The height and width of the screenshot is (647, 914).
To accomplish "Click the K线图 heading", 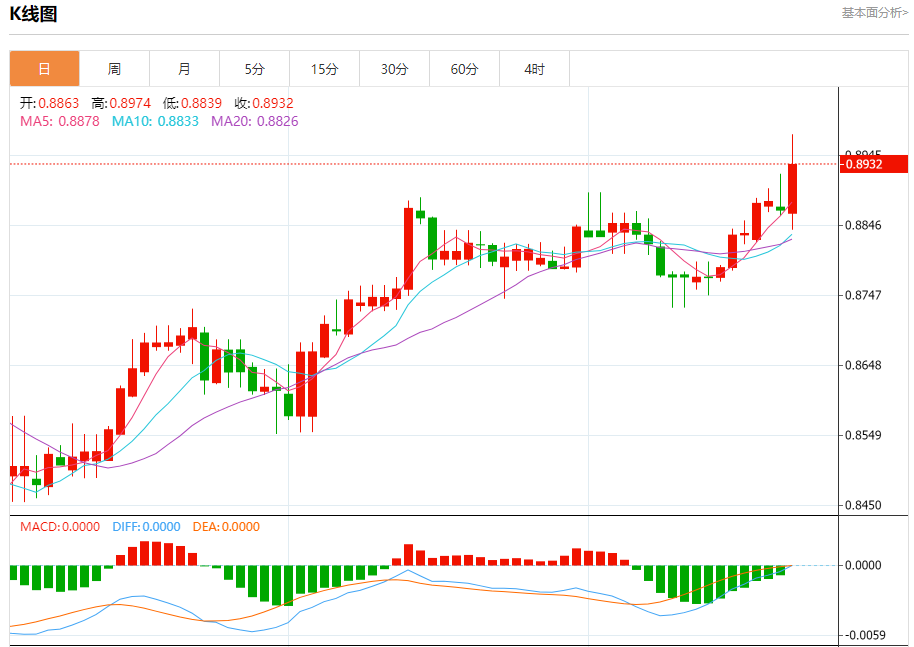I will 33,13.
